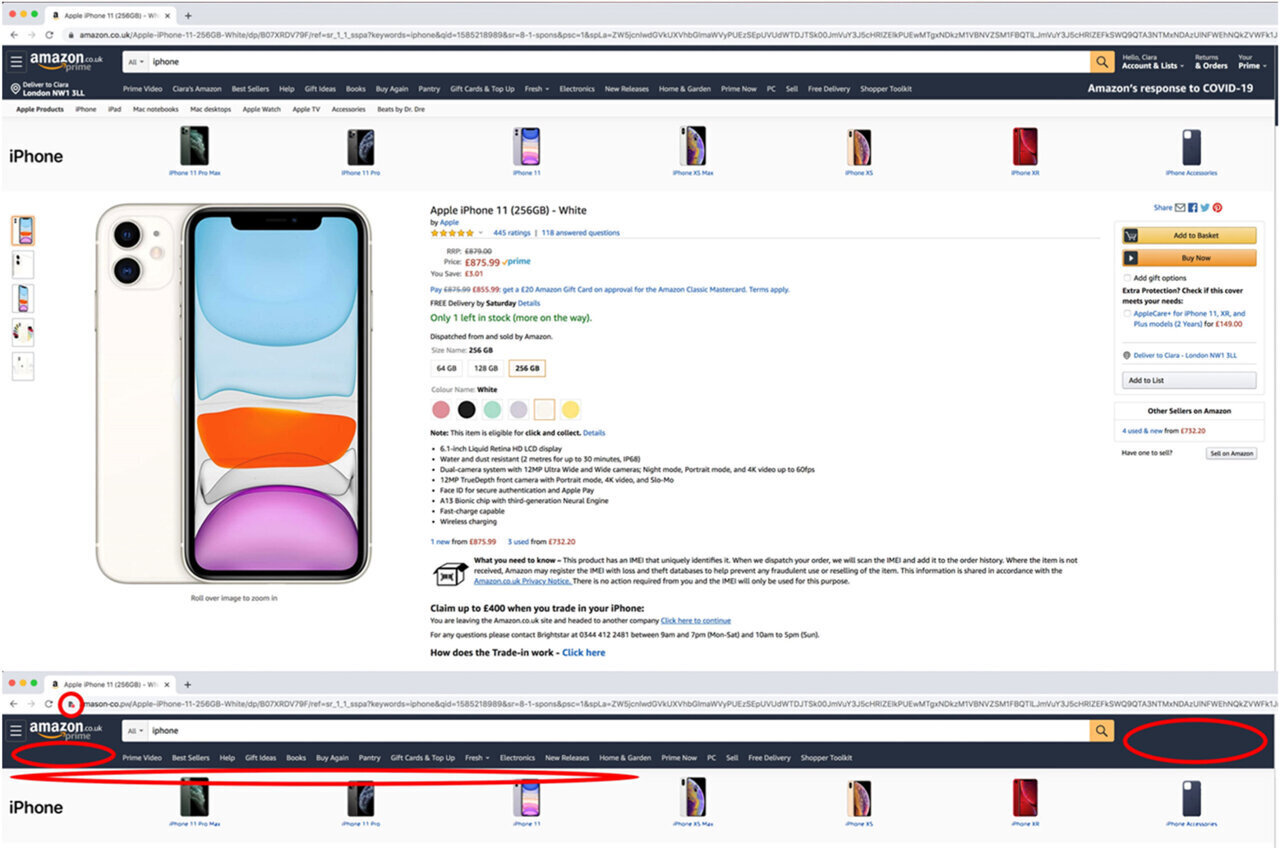Open Returns & Orders in top window
The width and height of the screenshot is (1280, 848).
tap(1210, 62)
